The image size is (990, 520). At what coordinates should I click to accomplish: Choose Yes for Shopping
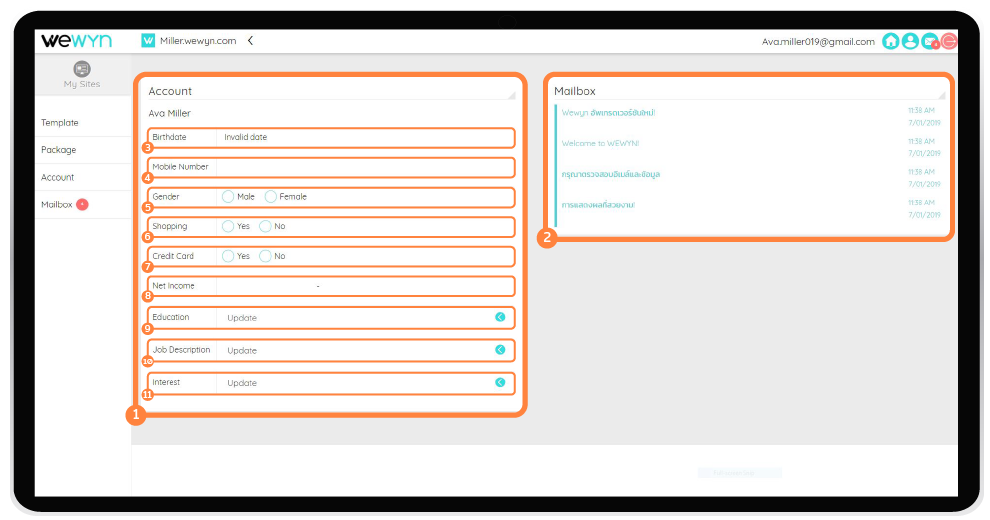click(228, 226)
